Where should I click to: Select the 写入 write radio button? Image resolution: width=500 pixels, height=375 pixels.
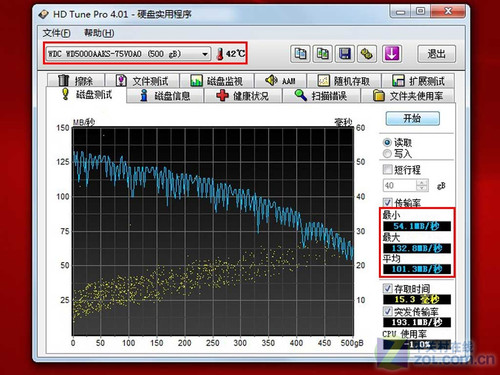[x=387, y=154]
